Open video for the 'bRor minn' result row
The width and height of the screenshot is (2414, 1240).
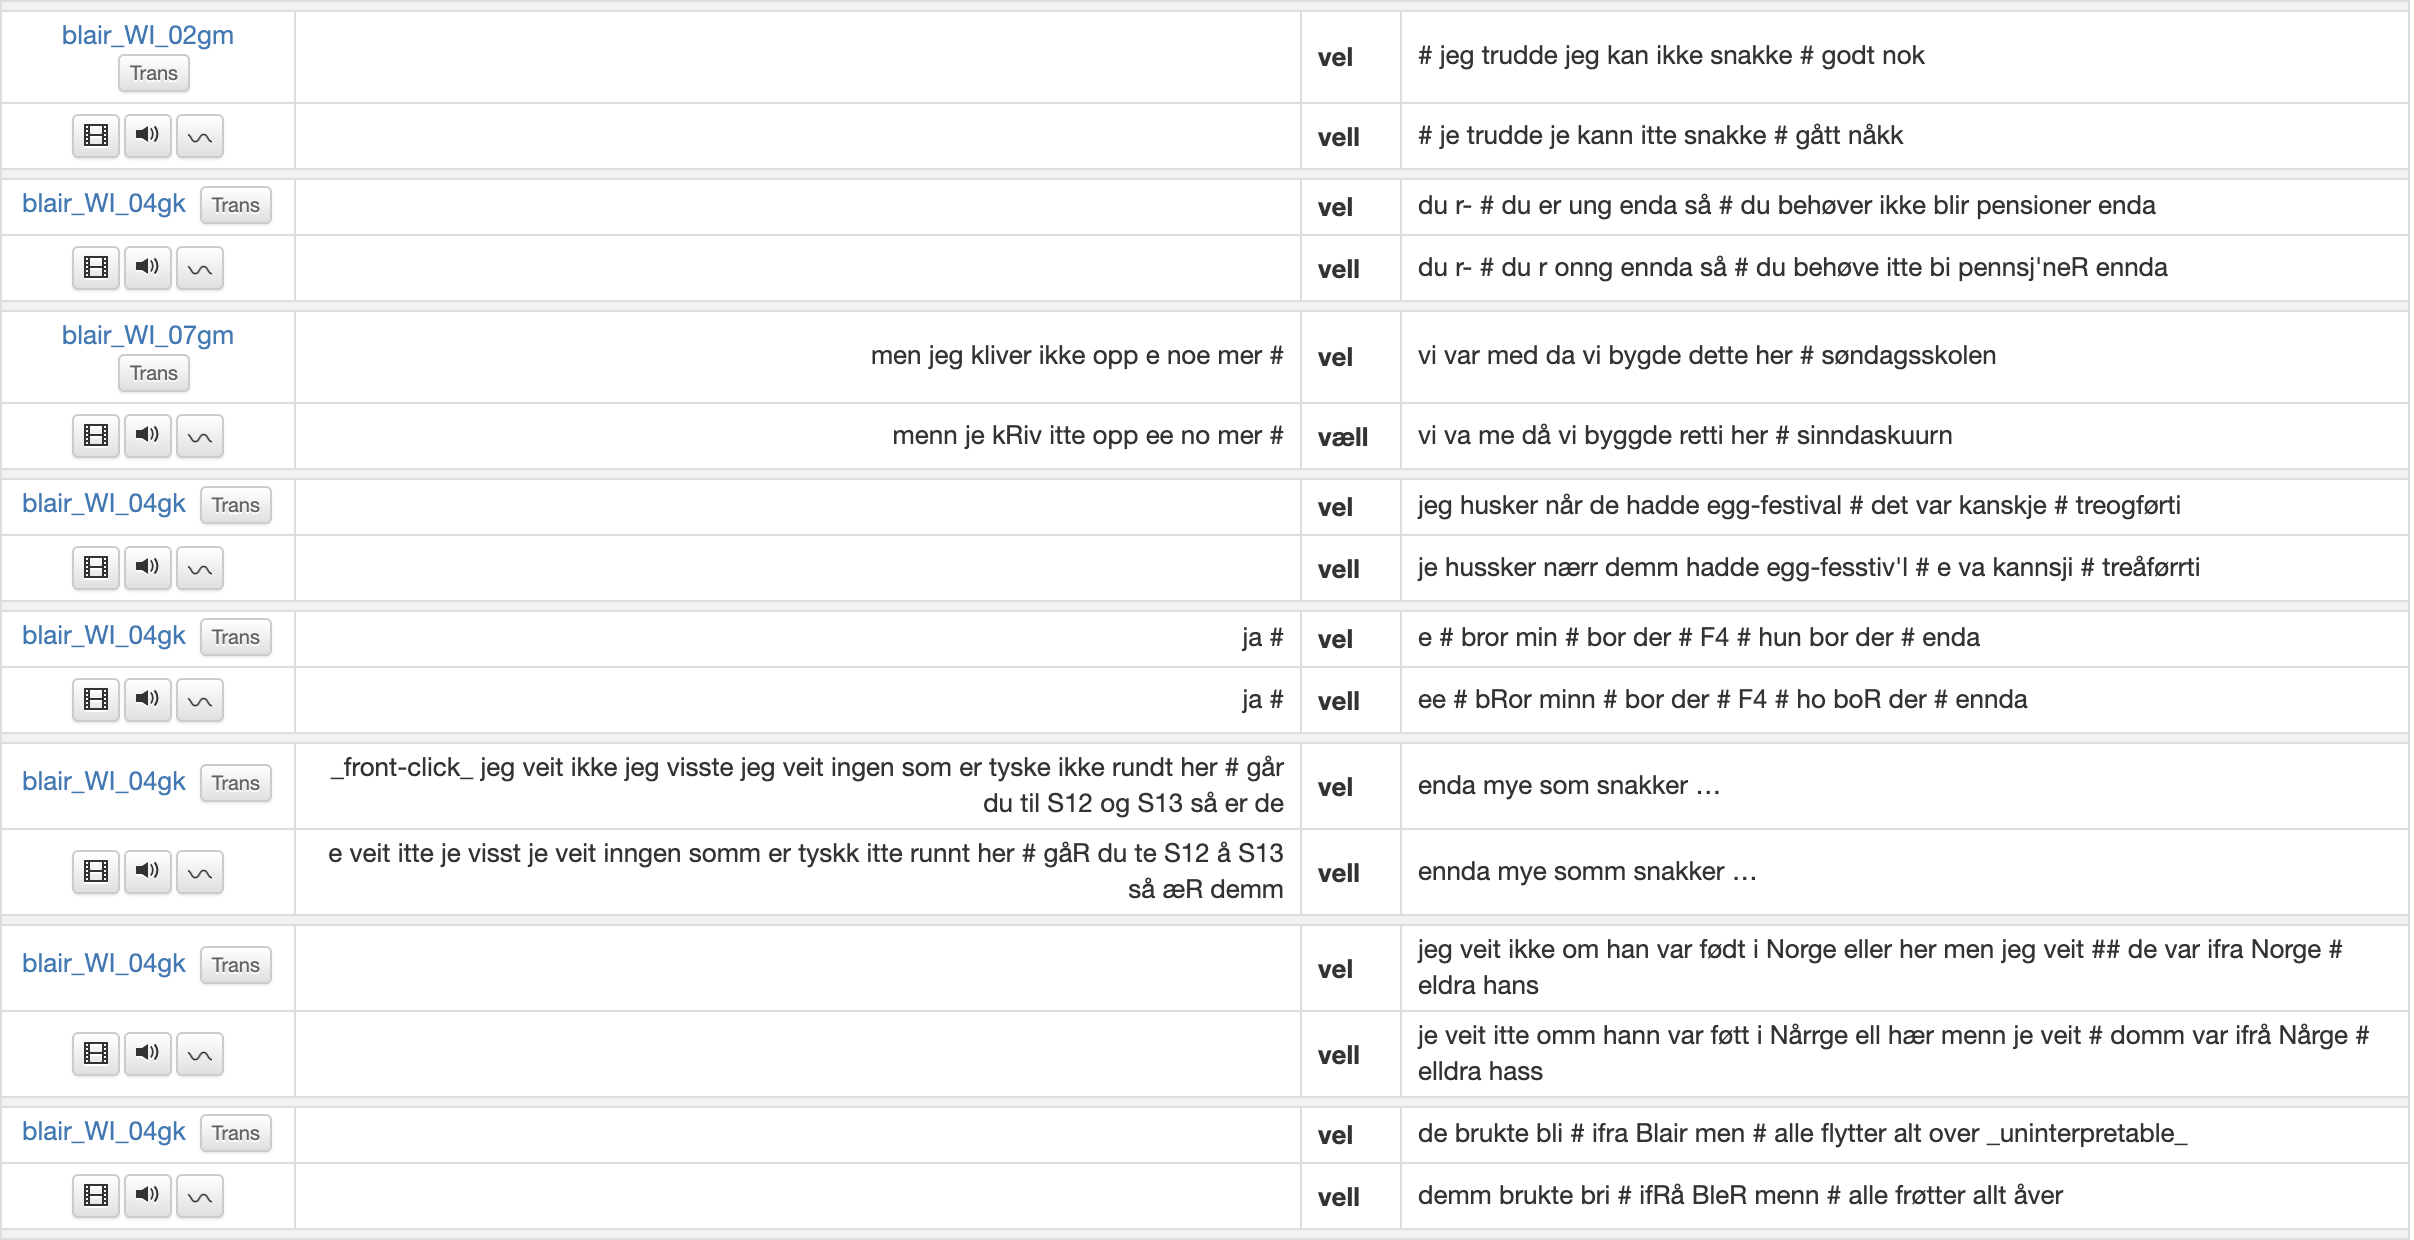(96, 700)
